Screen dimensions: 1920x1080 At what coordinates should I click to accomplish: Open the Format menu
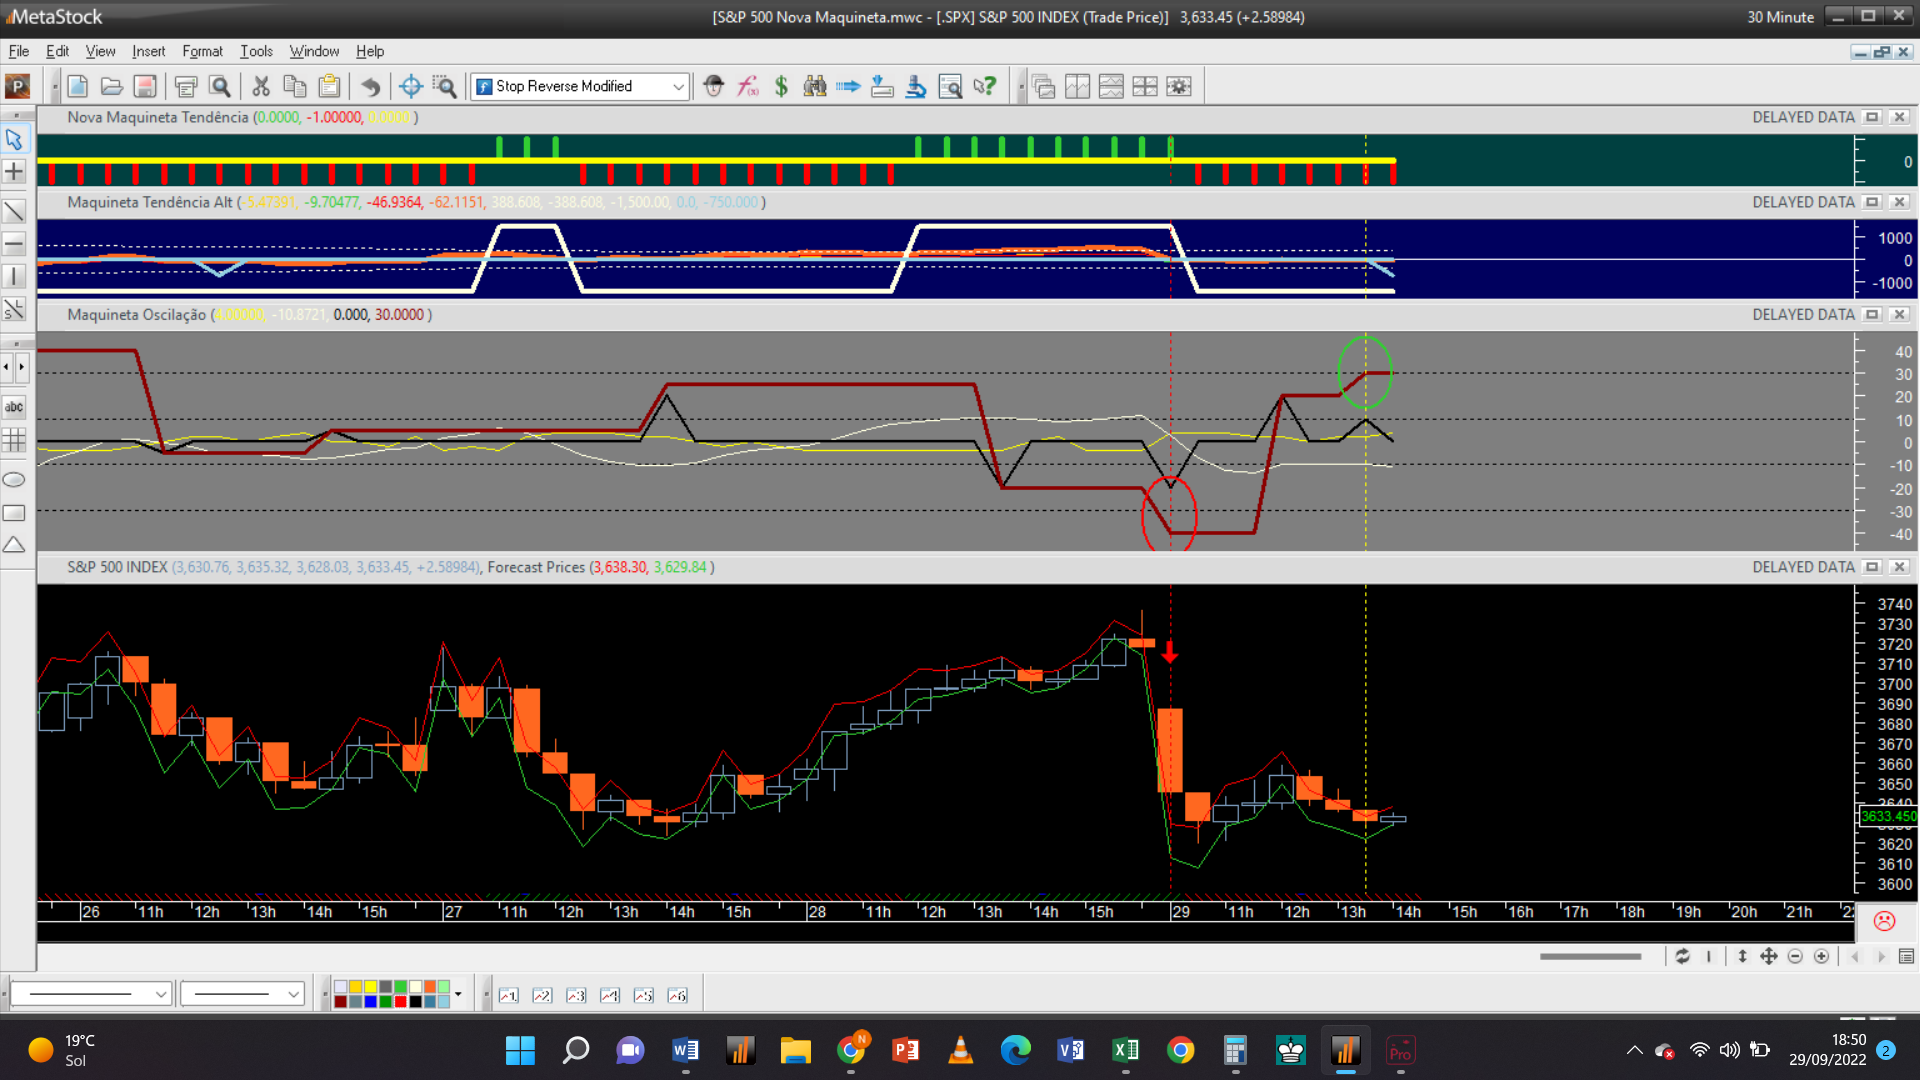(x=202, y=51)
